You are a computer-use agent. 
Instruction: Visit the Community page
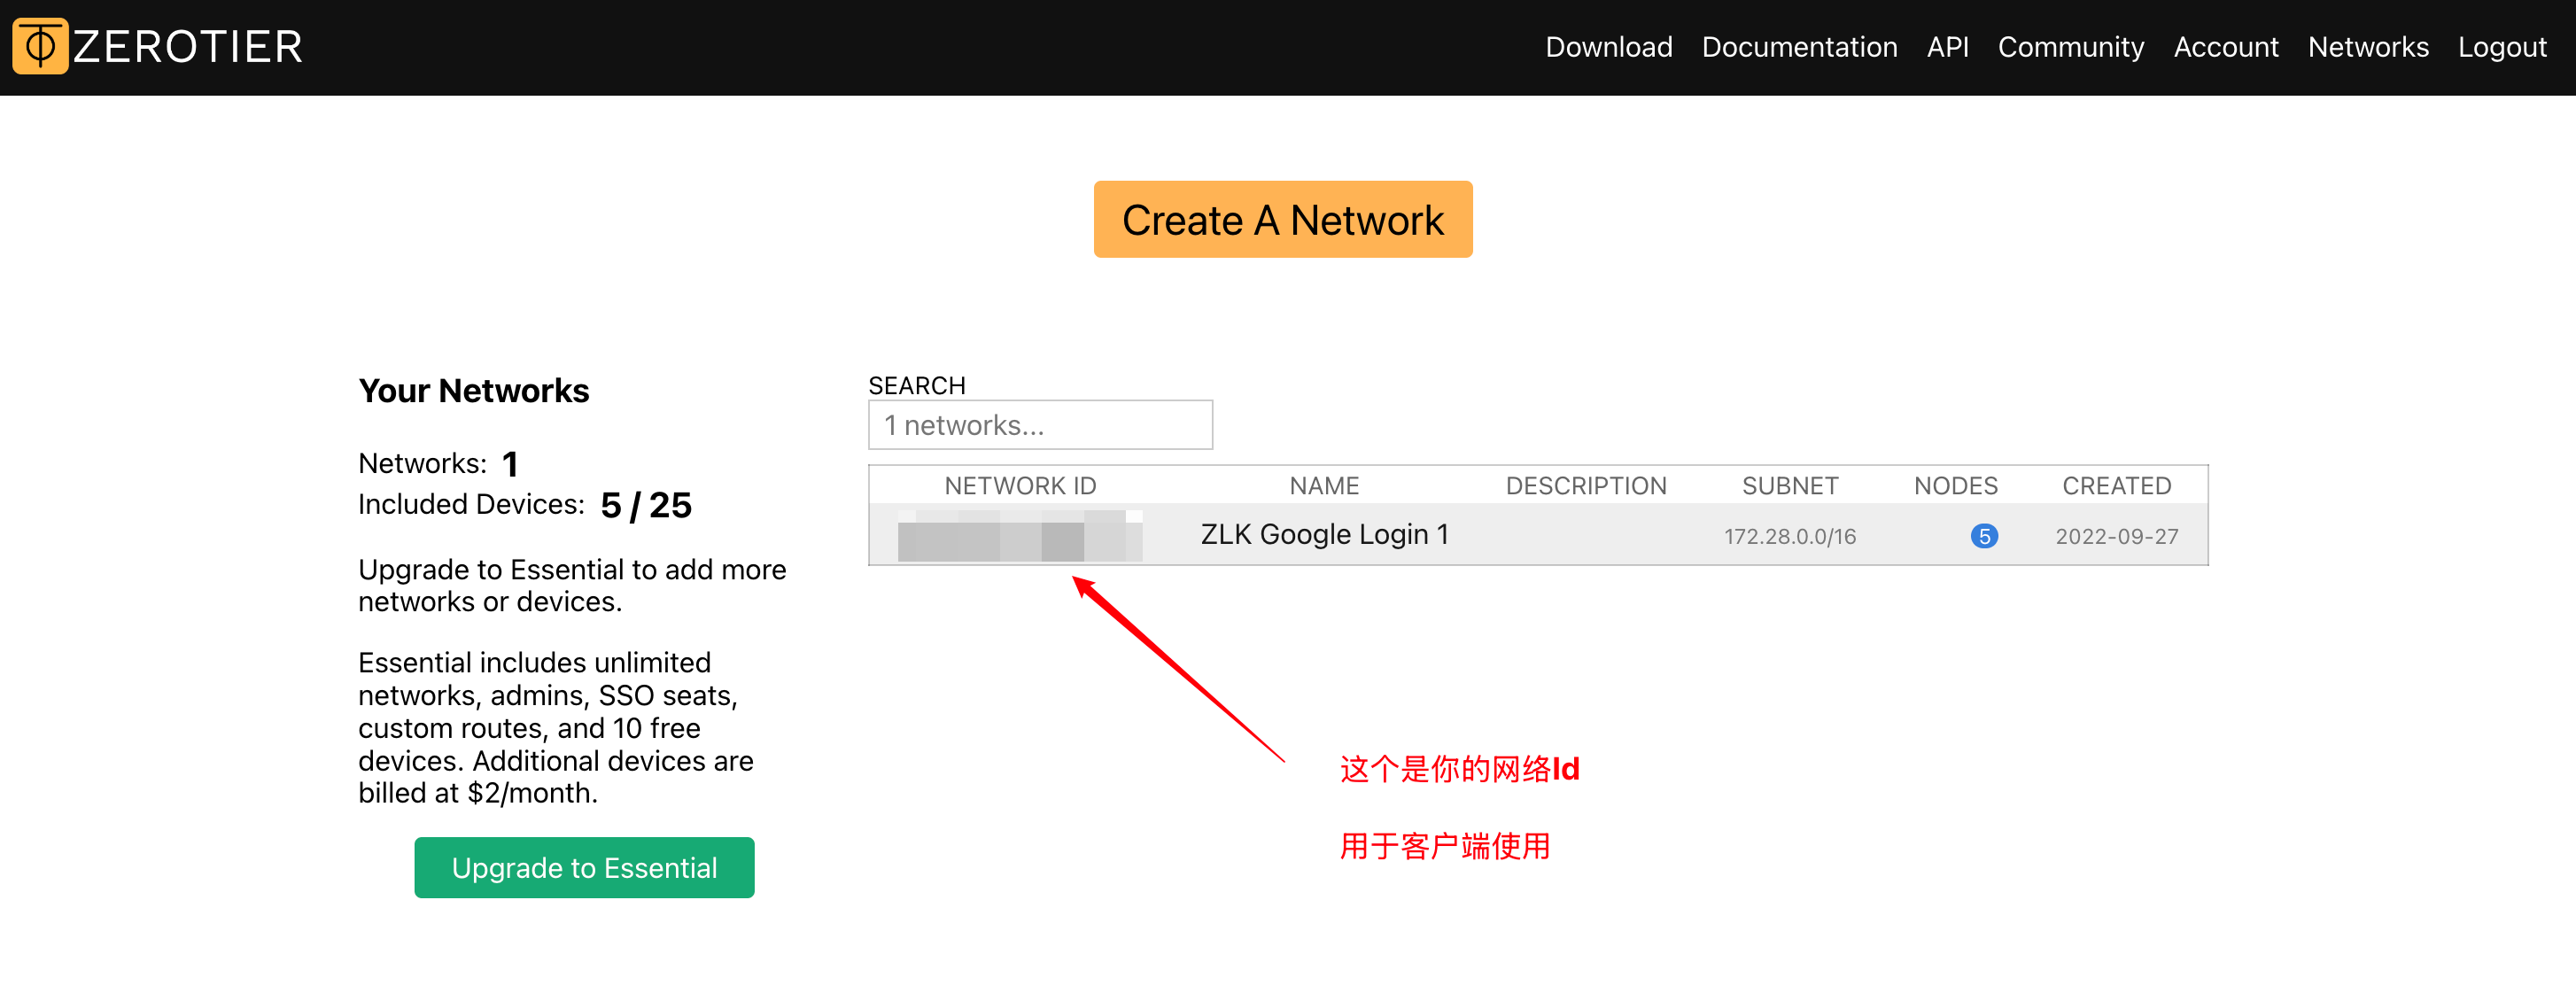coord(2070,47)
